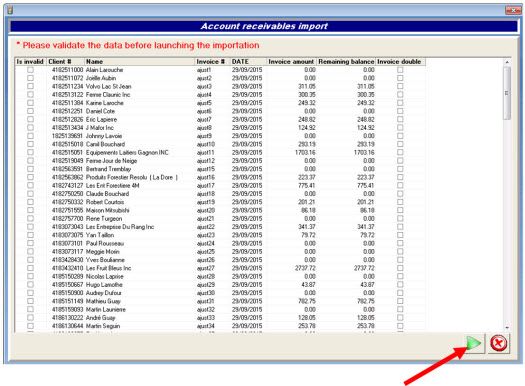The height and width of the screenshot is (386, 525).
Task: Sort by the 'DATE' column header
Action: 248,62
